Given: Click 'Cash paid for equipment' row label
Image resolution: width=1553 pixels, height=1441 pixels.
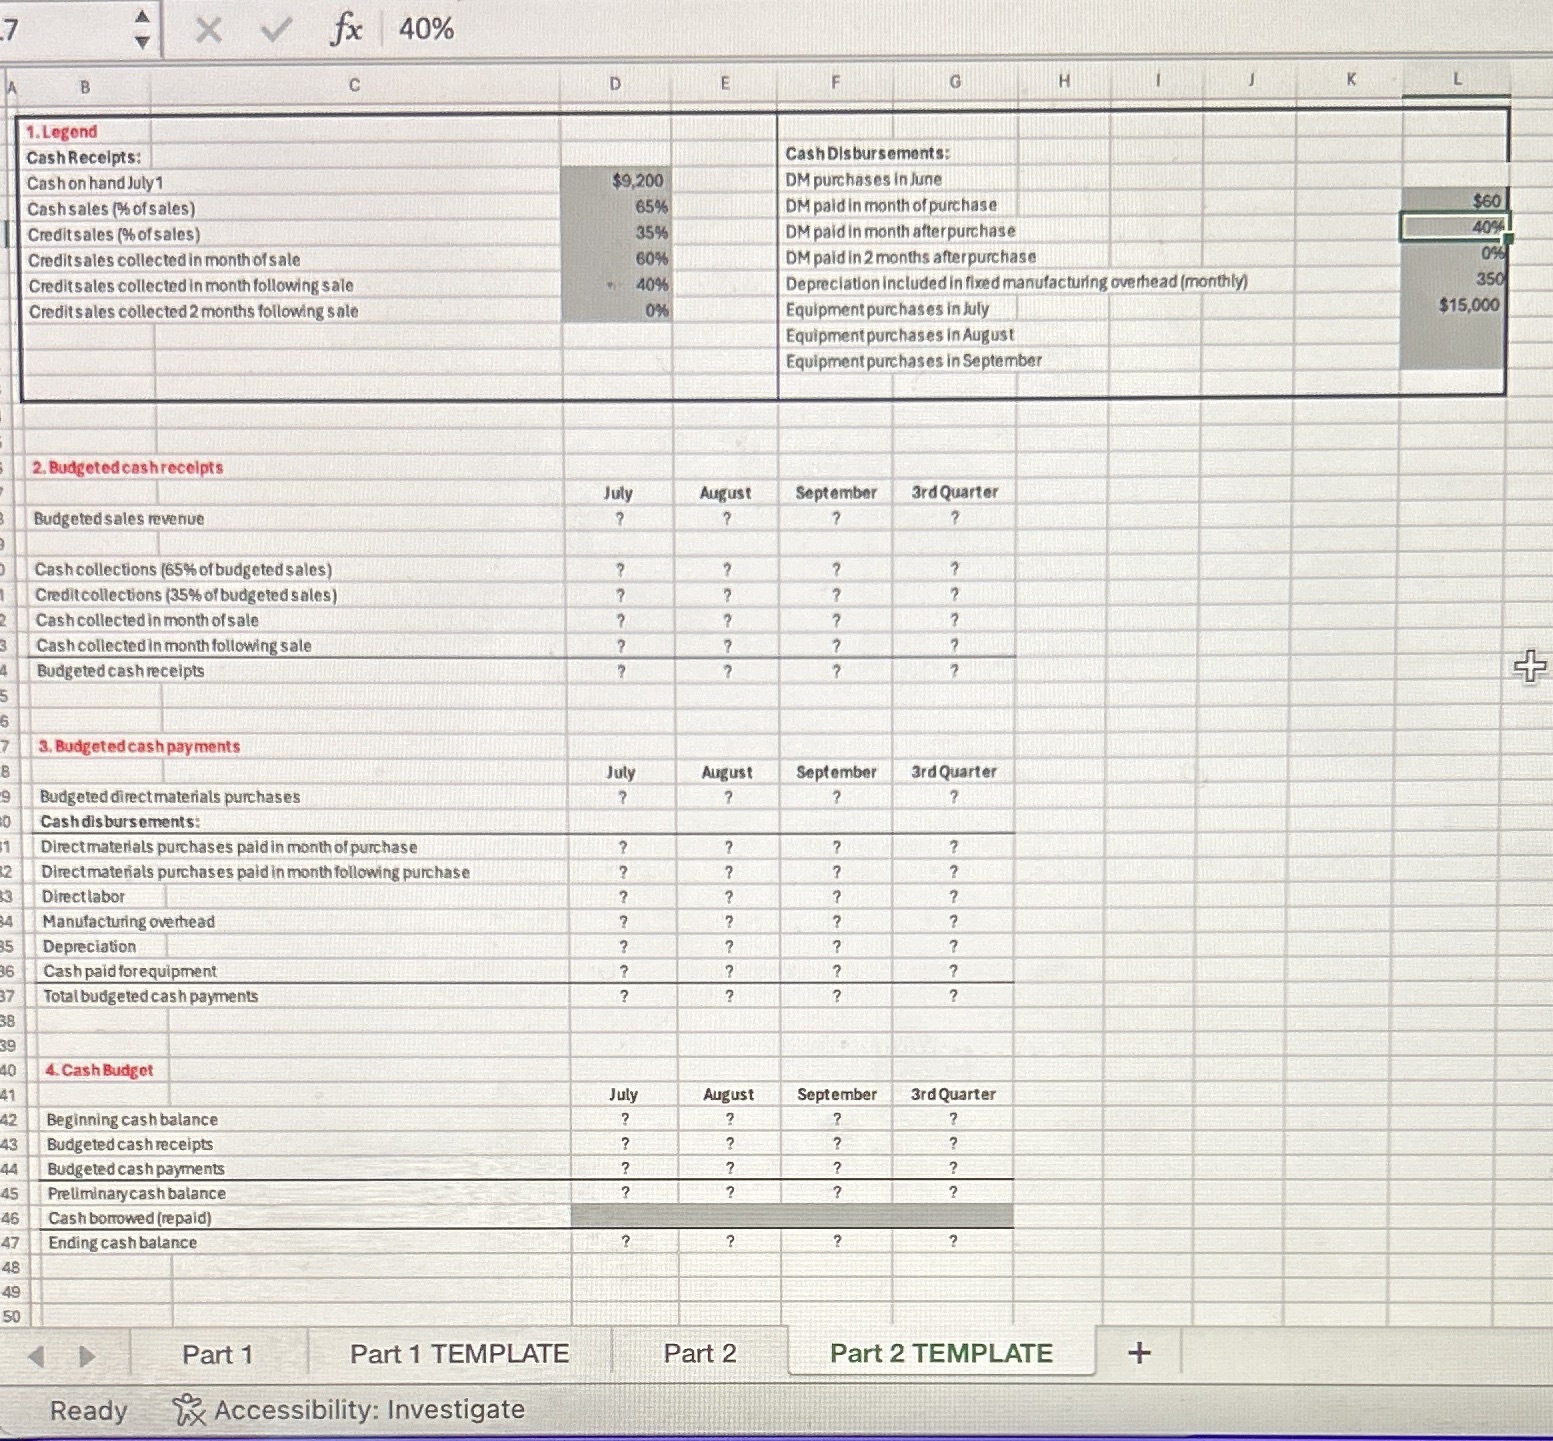Looking at the screenshot, I should [129, 971].
